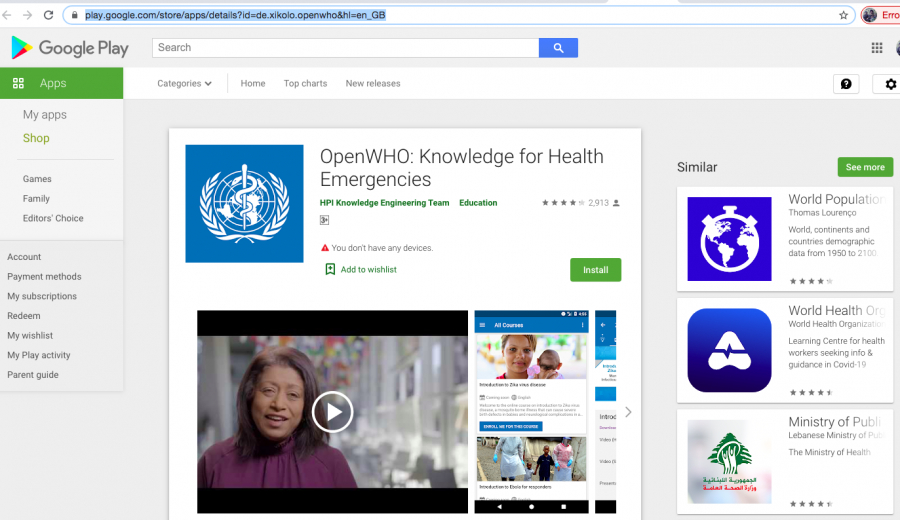Open the World Health Organization app icon
This screenshot has width=900, height=520.
[x=730, y=350]
